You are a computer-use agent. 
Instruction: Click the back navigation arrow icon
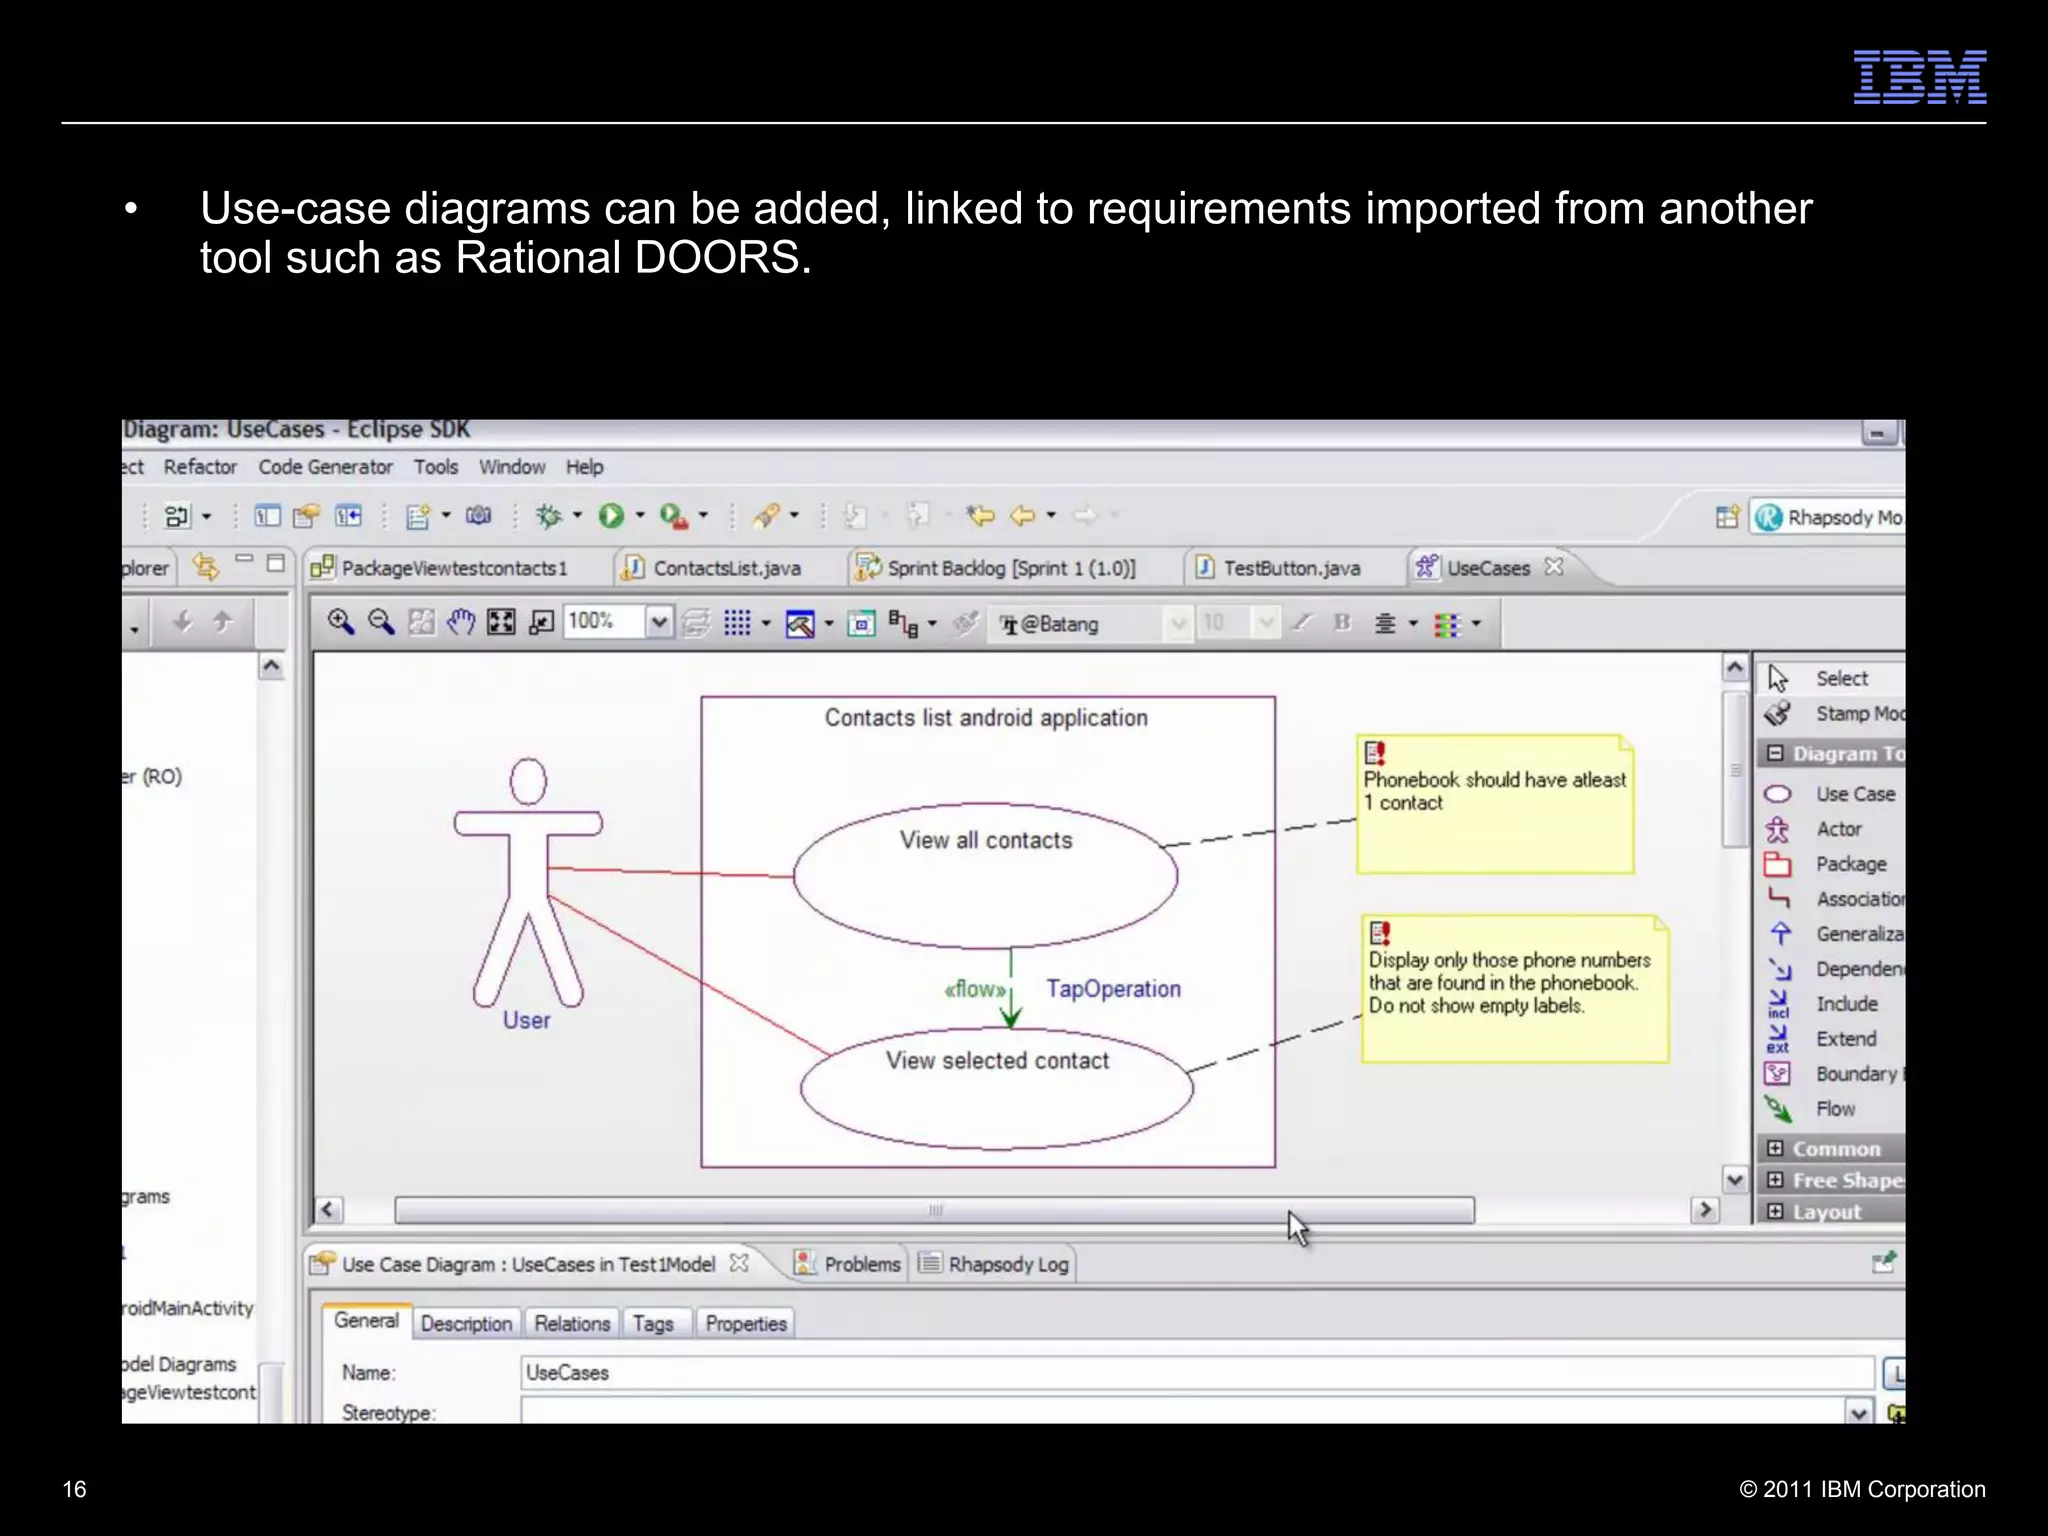click(x=1022, y=515)
